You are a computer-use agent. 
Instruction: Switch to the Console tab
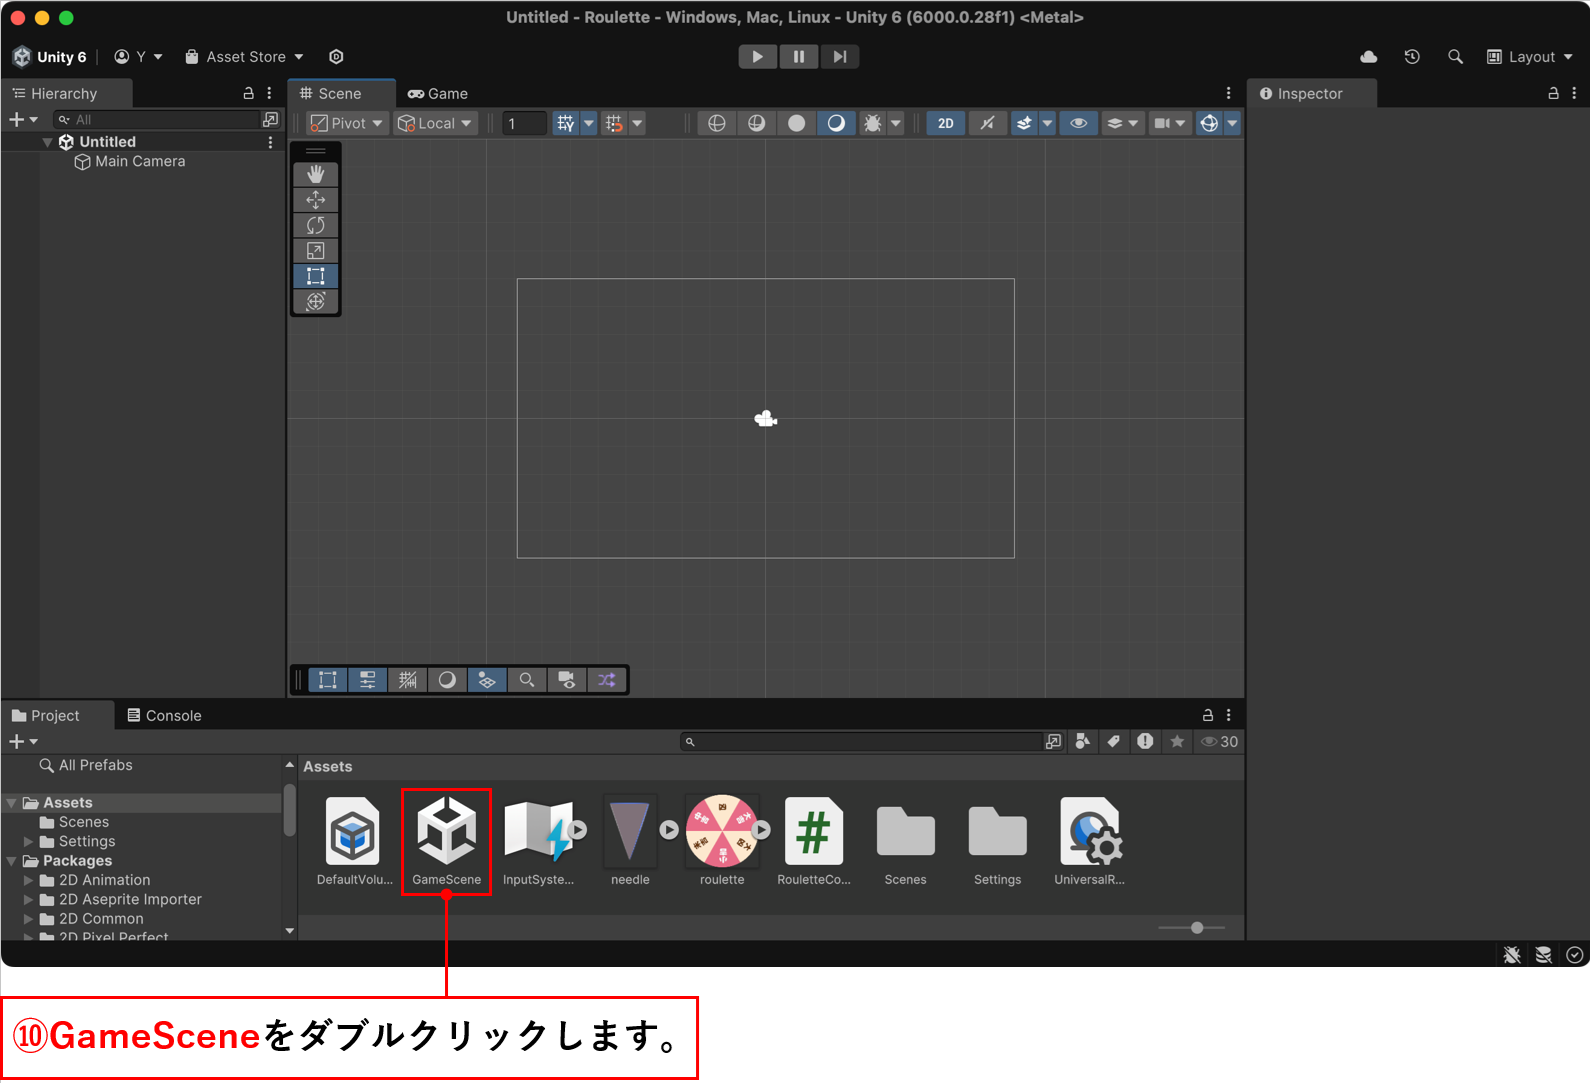tap(164, 715)
